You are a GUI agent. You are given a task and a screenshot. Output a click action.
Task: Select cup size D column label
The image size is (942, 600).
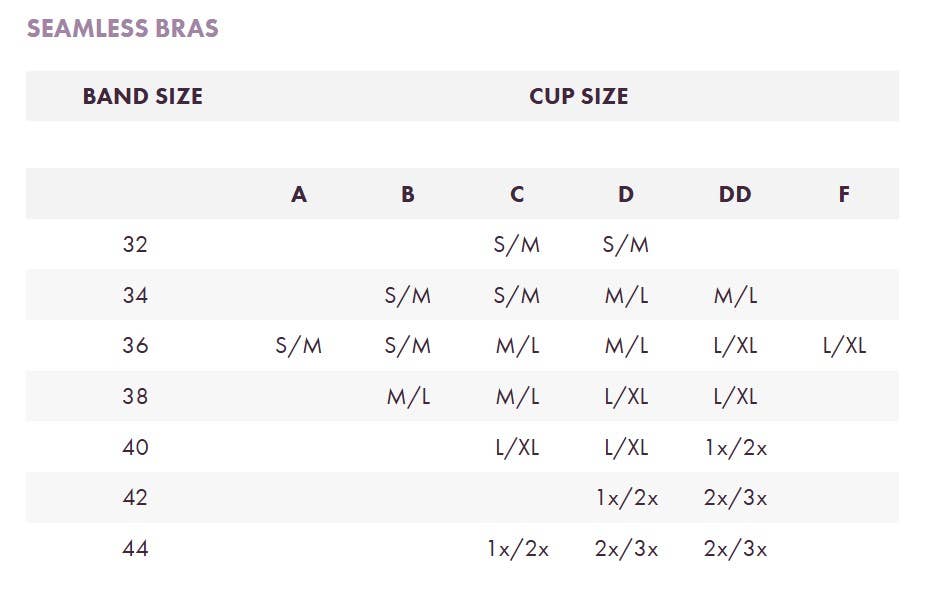[x=626, y=194]
